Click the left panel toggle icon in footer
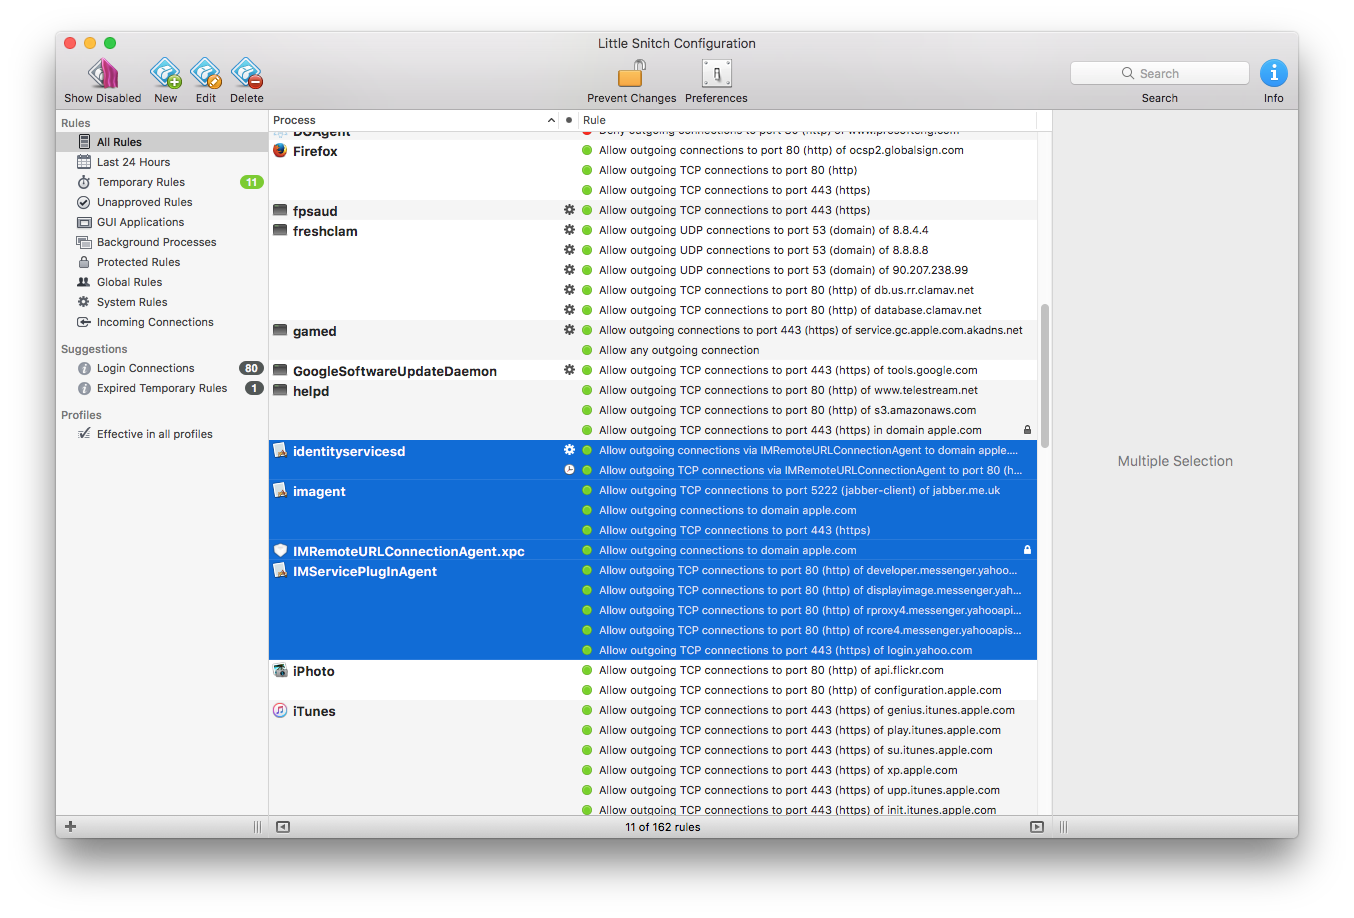Screen dimensions: 1354x918 [x=283, y=827]
